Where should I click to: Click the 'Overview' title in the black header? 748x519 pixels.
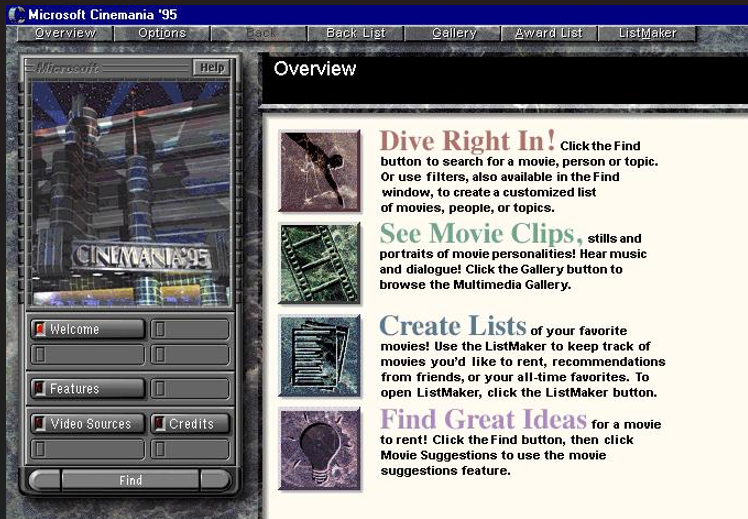[315, 69]
